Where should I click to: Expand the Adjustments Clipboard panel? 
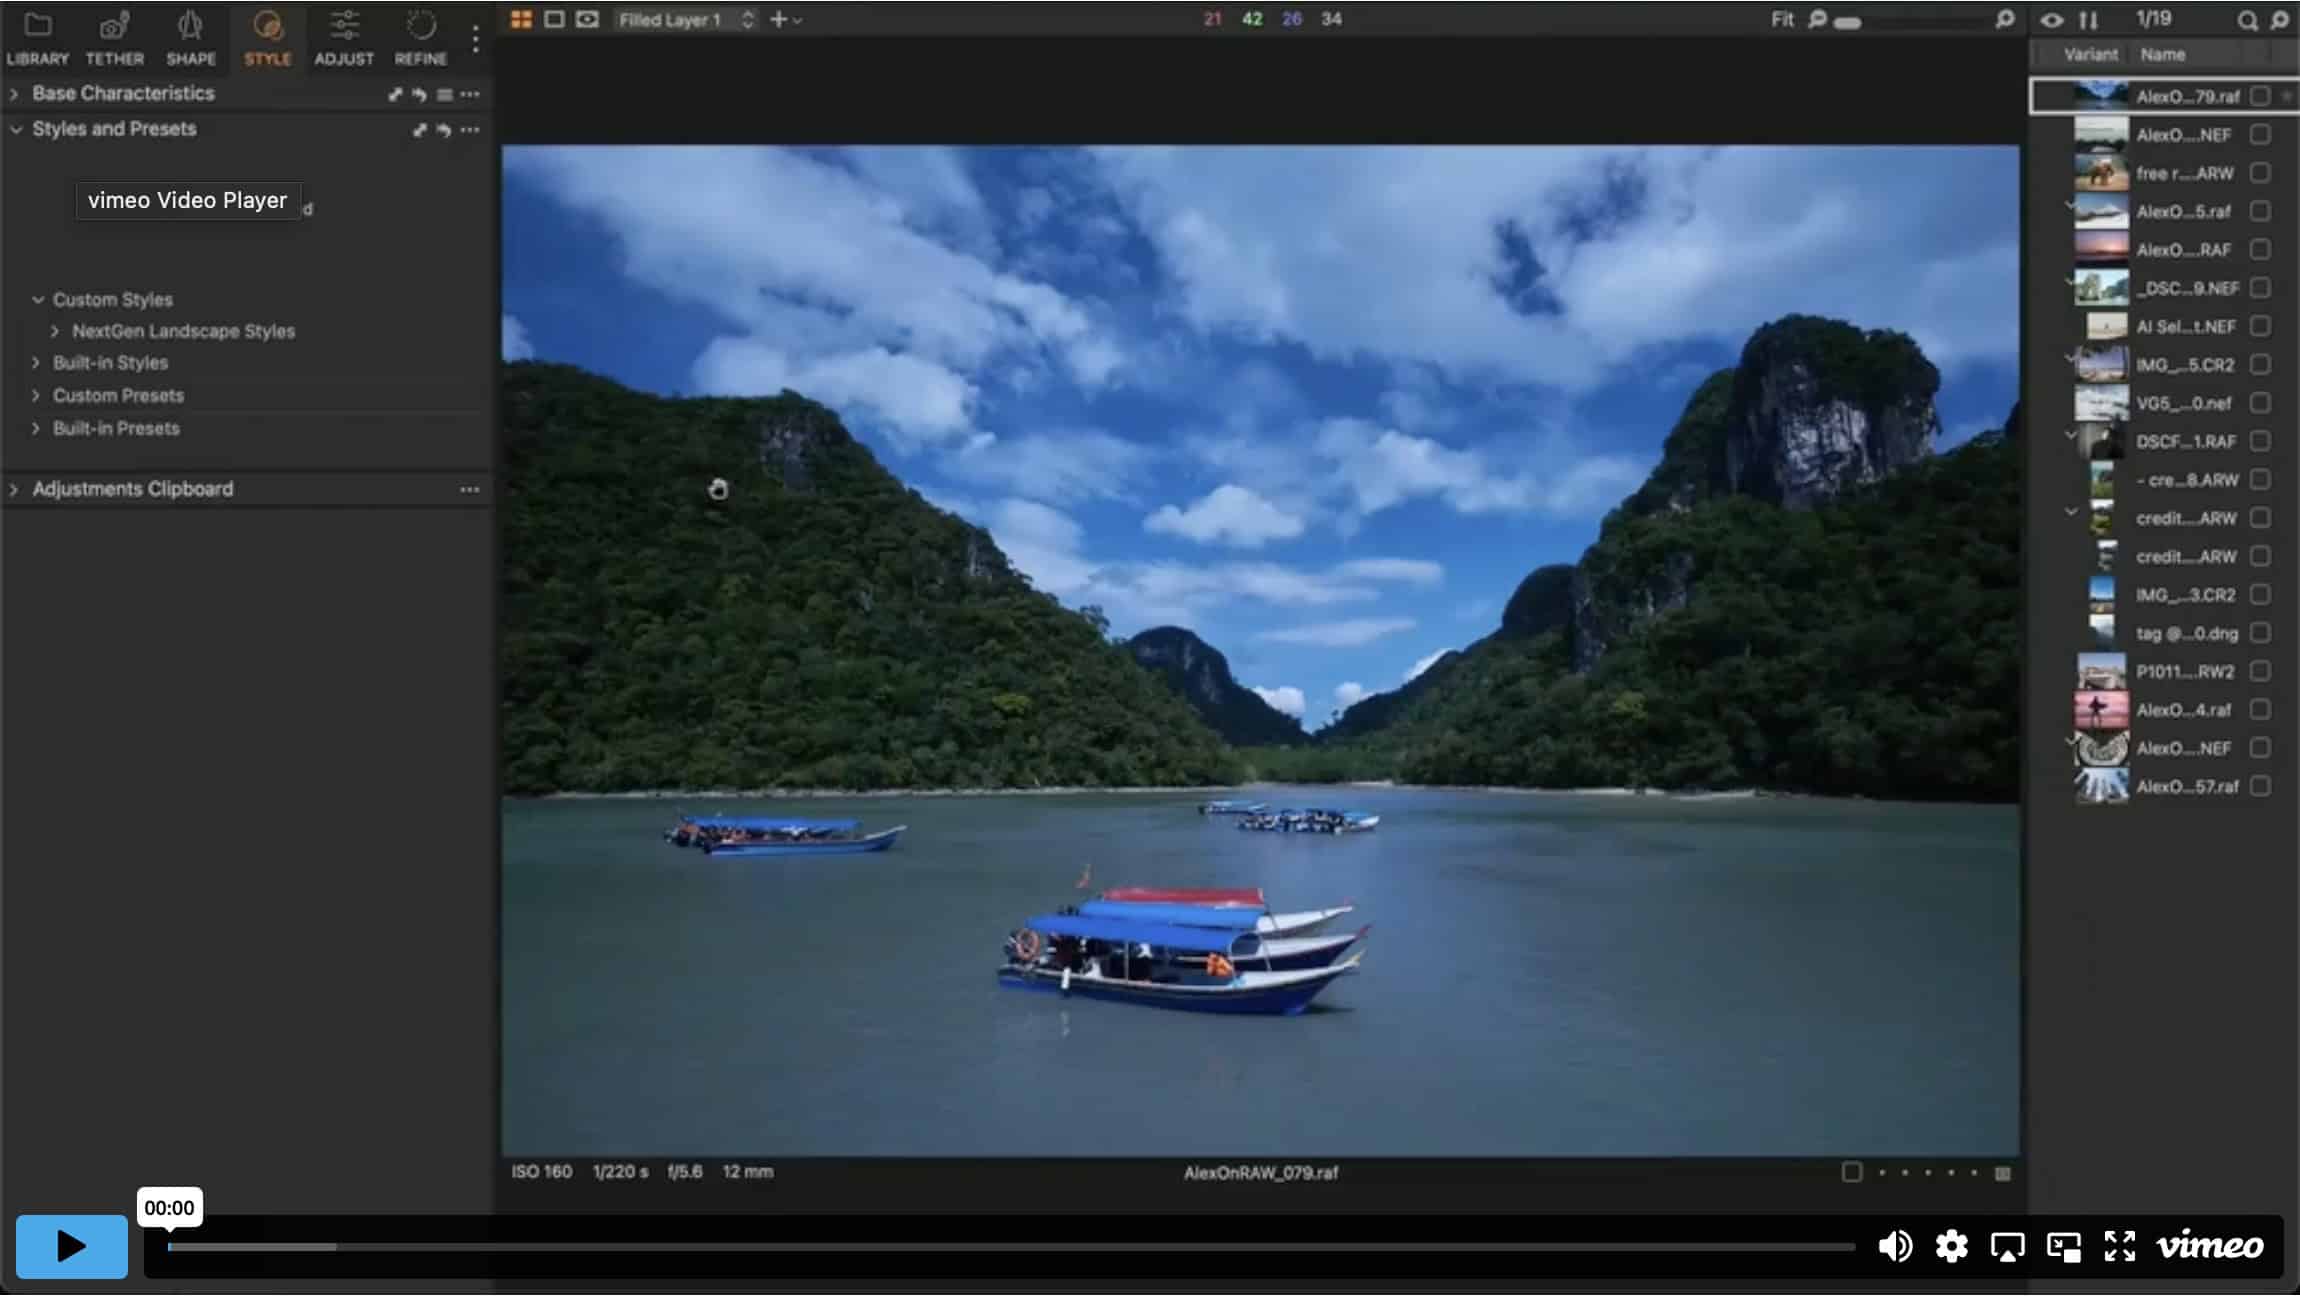click(14, 490)
